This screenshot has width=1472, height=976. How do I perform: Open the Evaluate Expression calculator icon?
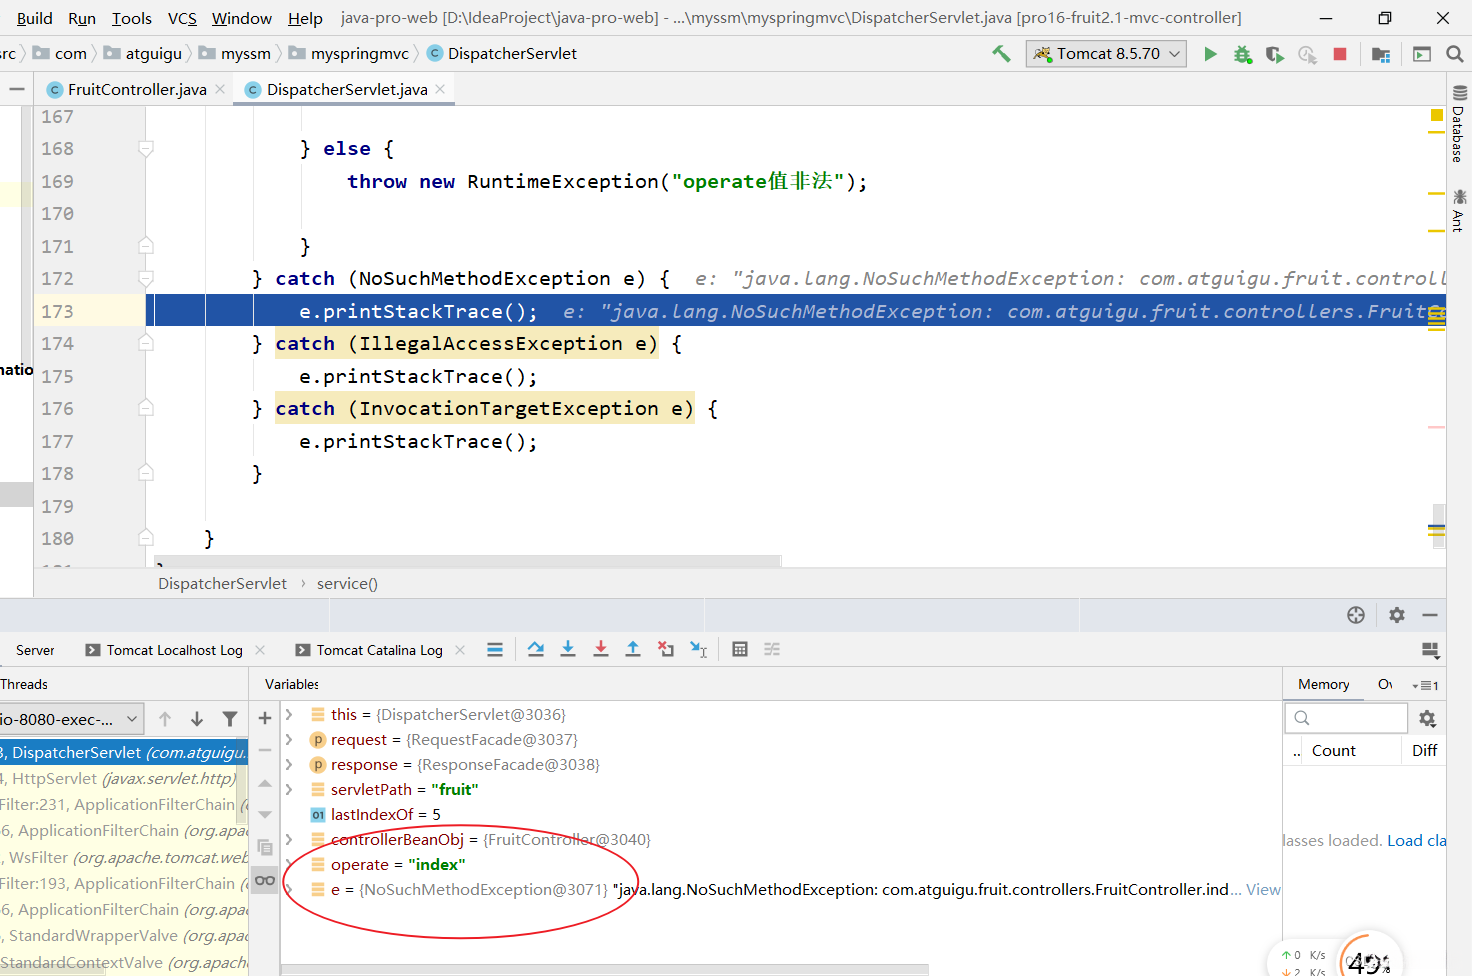[x=740, y=649]
